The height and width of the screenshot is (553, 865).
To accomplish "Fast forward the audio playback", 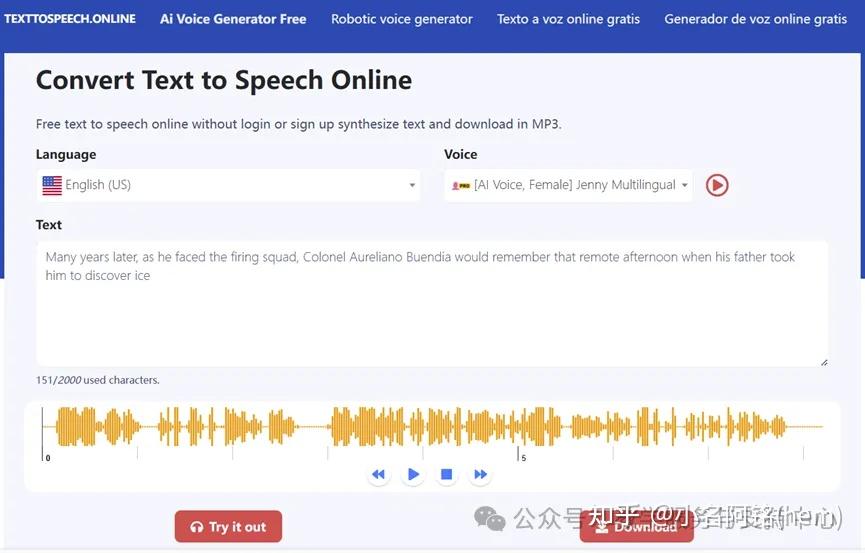I will pyautogui.click(x=480, y=474).
